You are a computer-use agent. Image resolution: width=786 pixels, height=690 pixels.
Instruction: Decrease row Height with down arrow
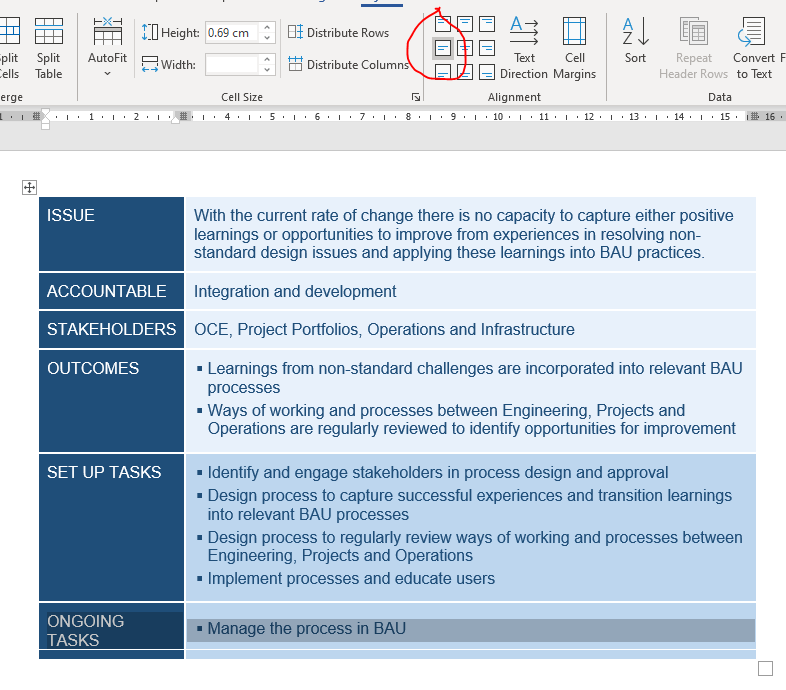point(267,38)
